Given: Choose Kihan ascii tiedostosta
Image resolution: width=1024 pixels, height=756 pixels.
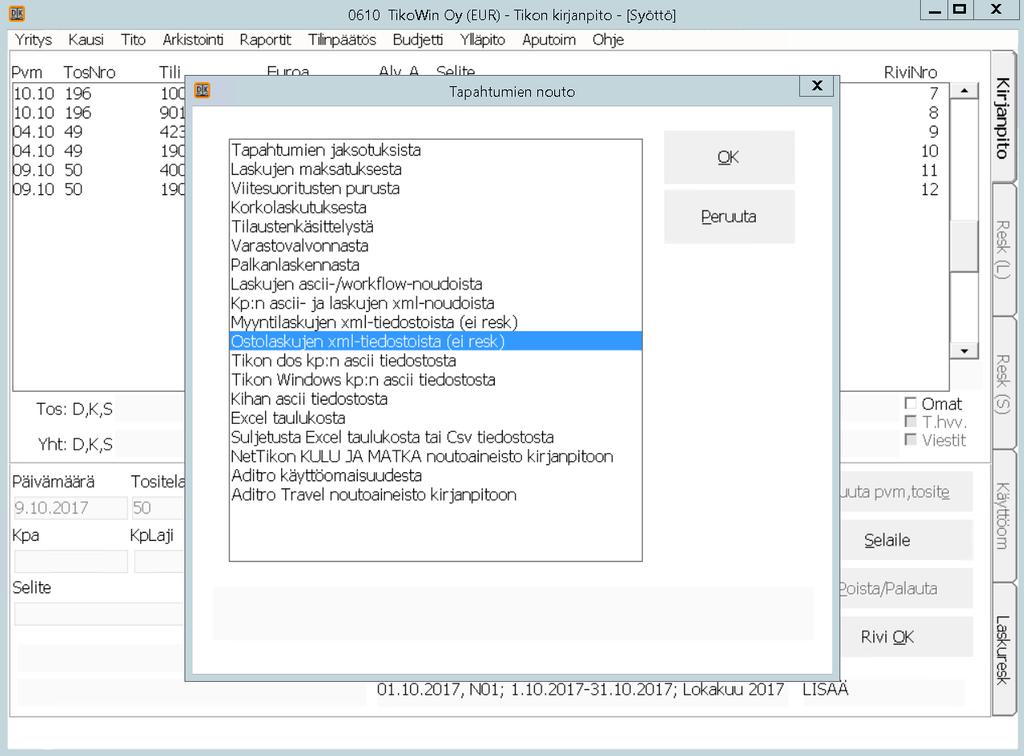Looking at the screenshot, I should pos(436,399).
